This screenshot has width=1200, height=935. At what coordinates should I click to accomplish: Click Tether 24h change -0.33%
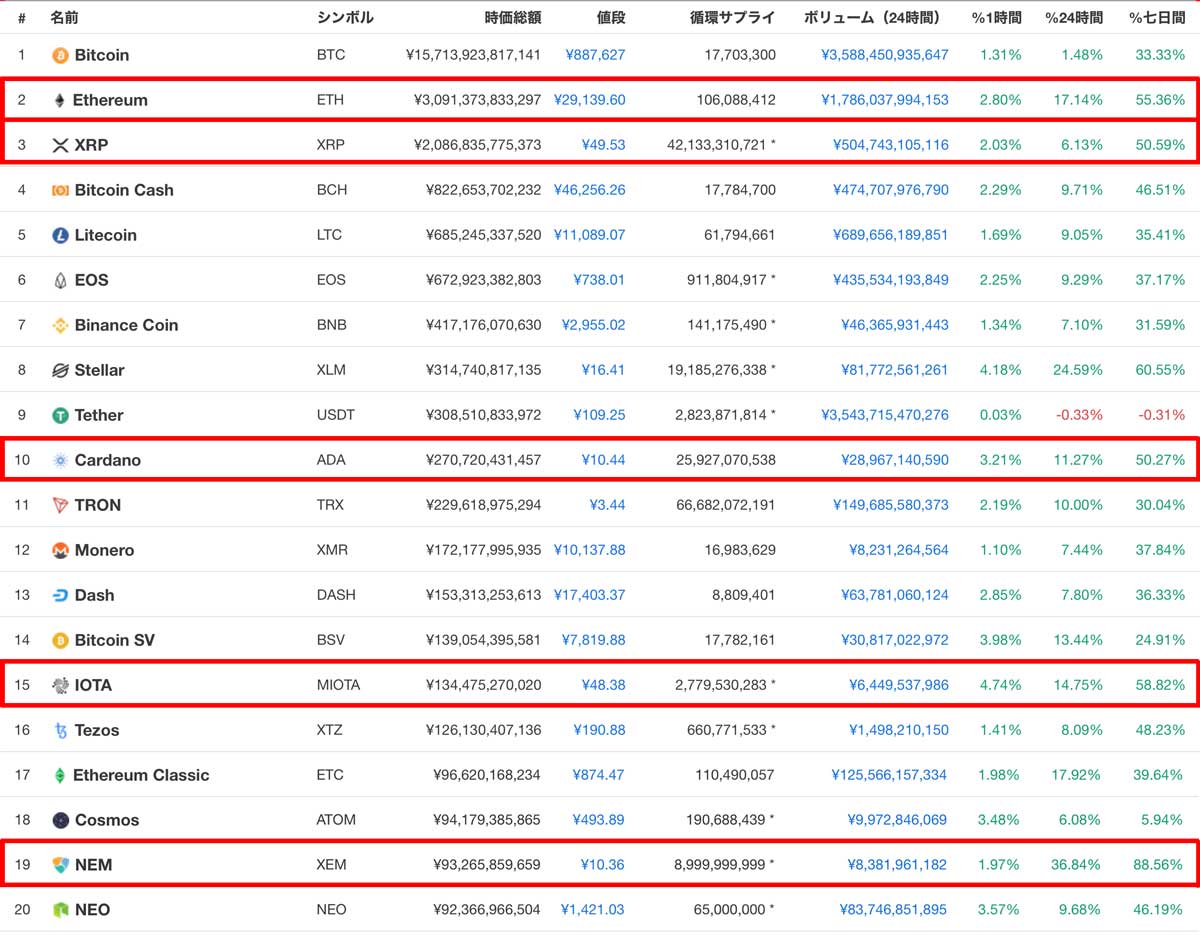click(1079, 415)
